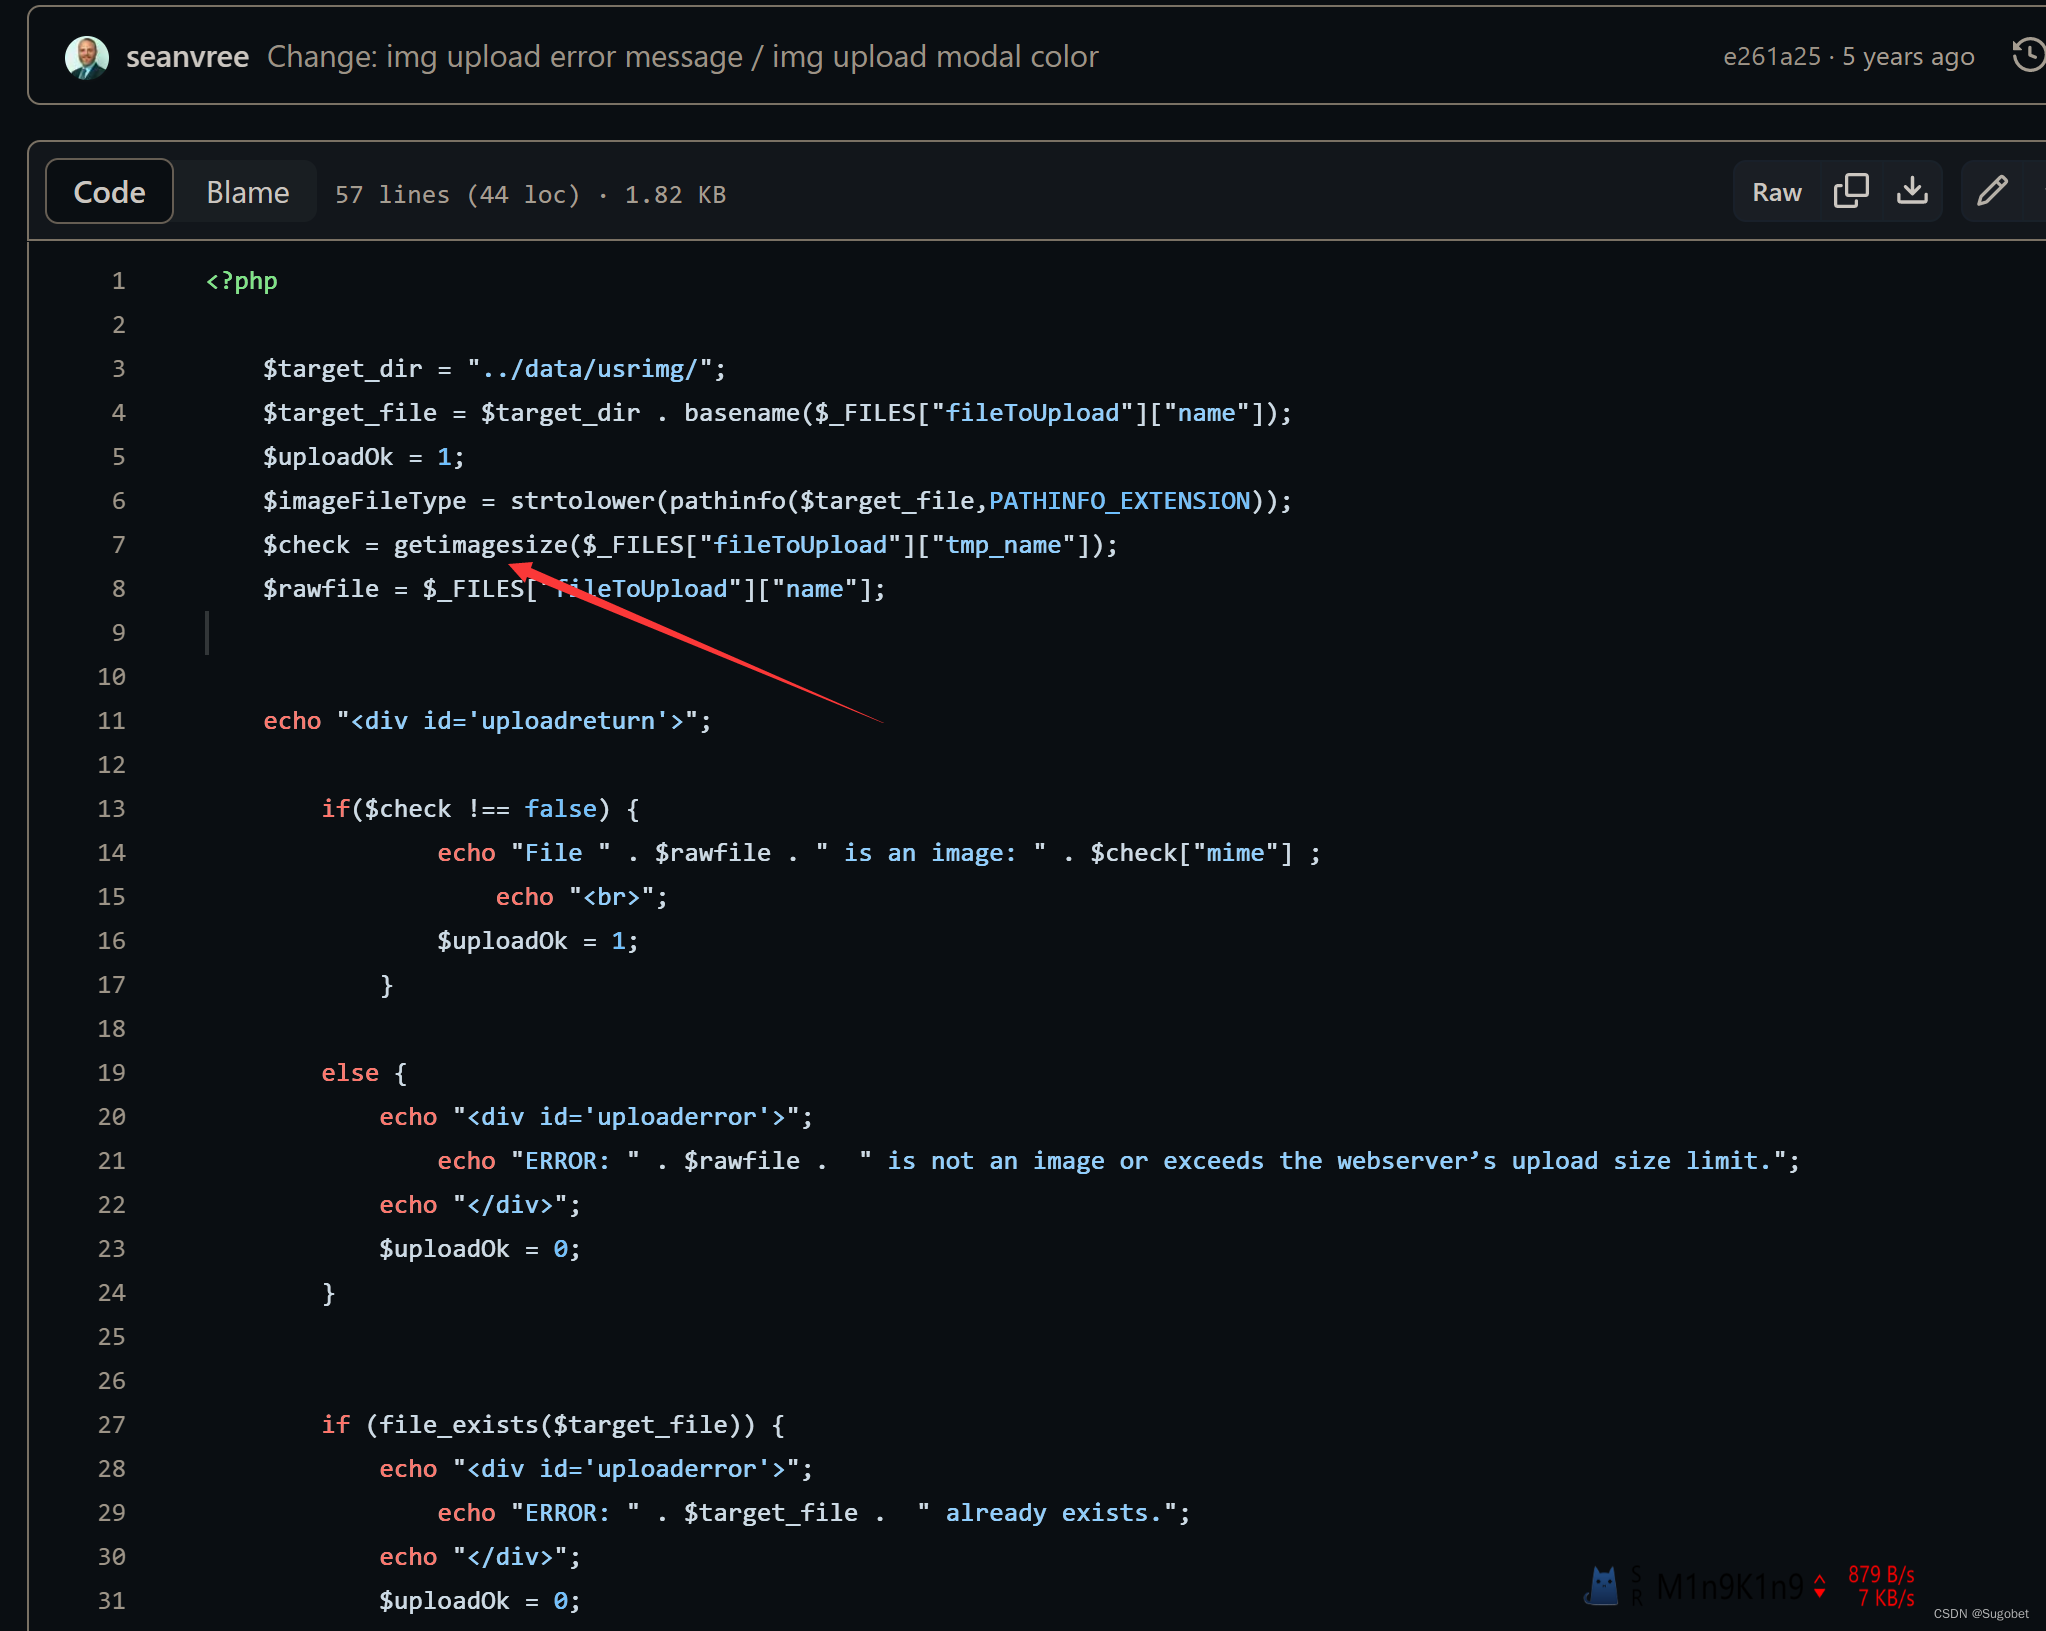This screenshot has width=2046, height=1631.
Task: Open commit hash e261a25
Action: click(x=1771, y=57)
